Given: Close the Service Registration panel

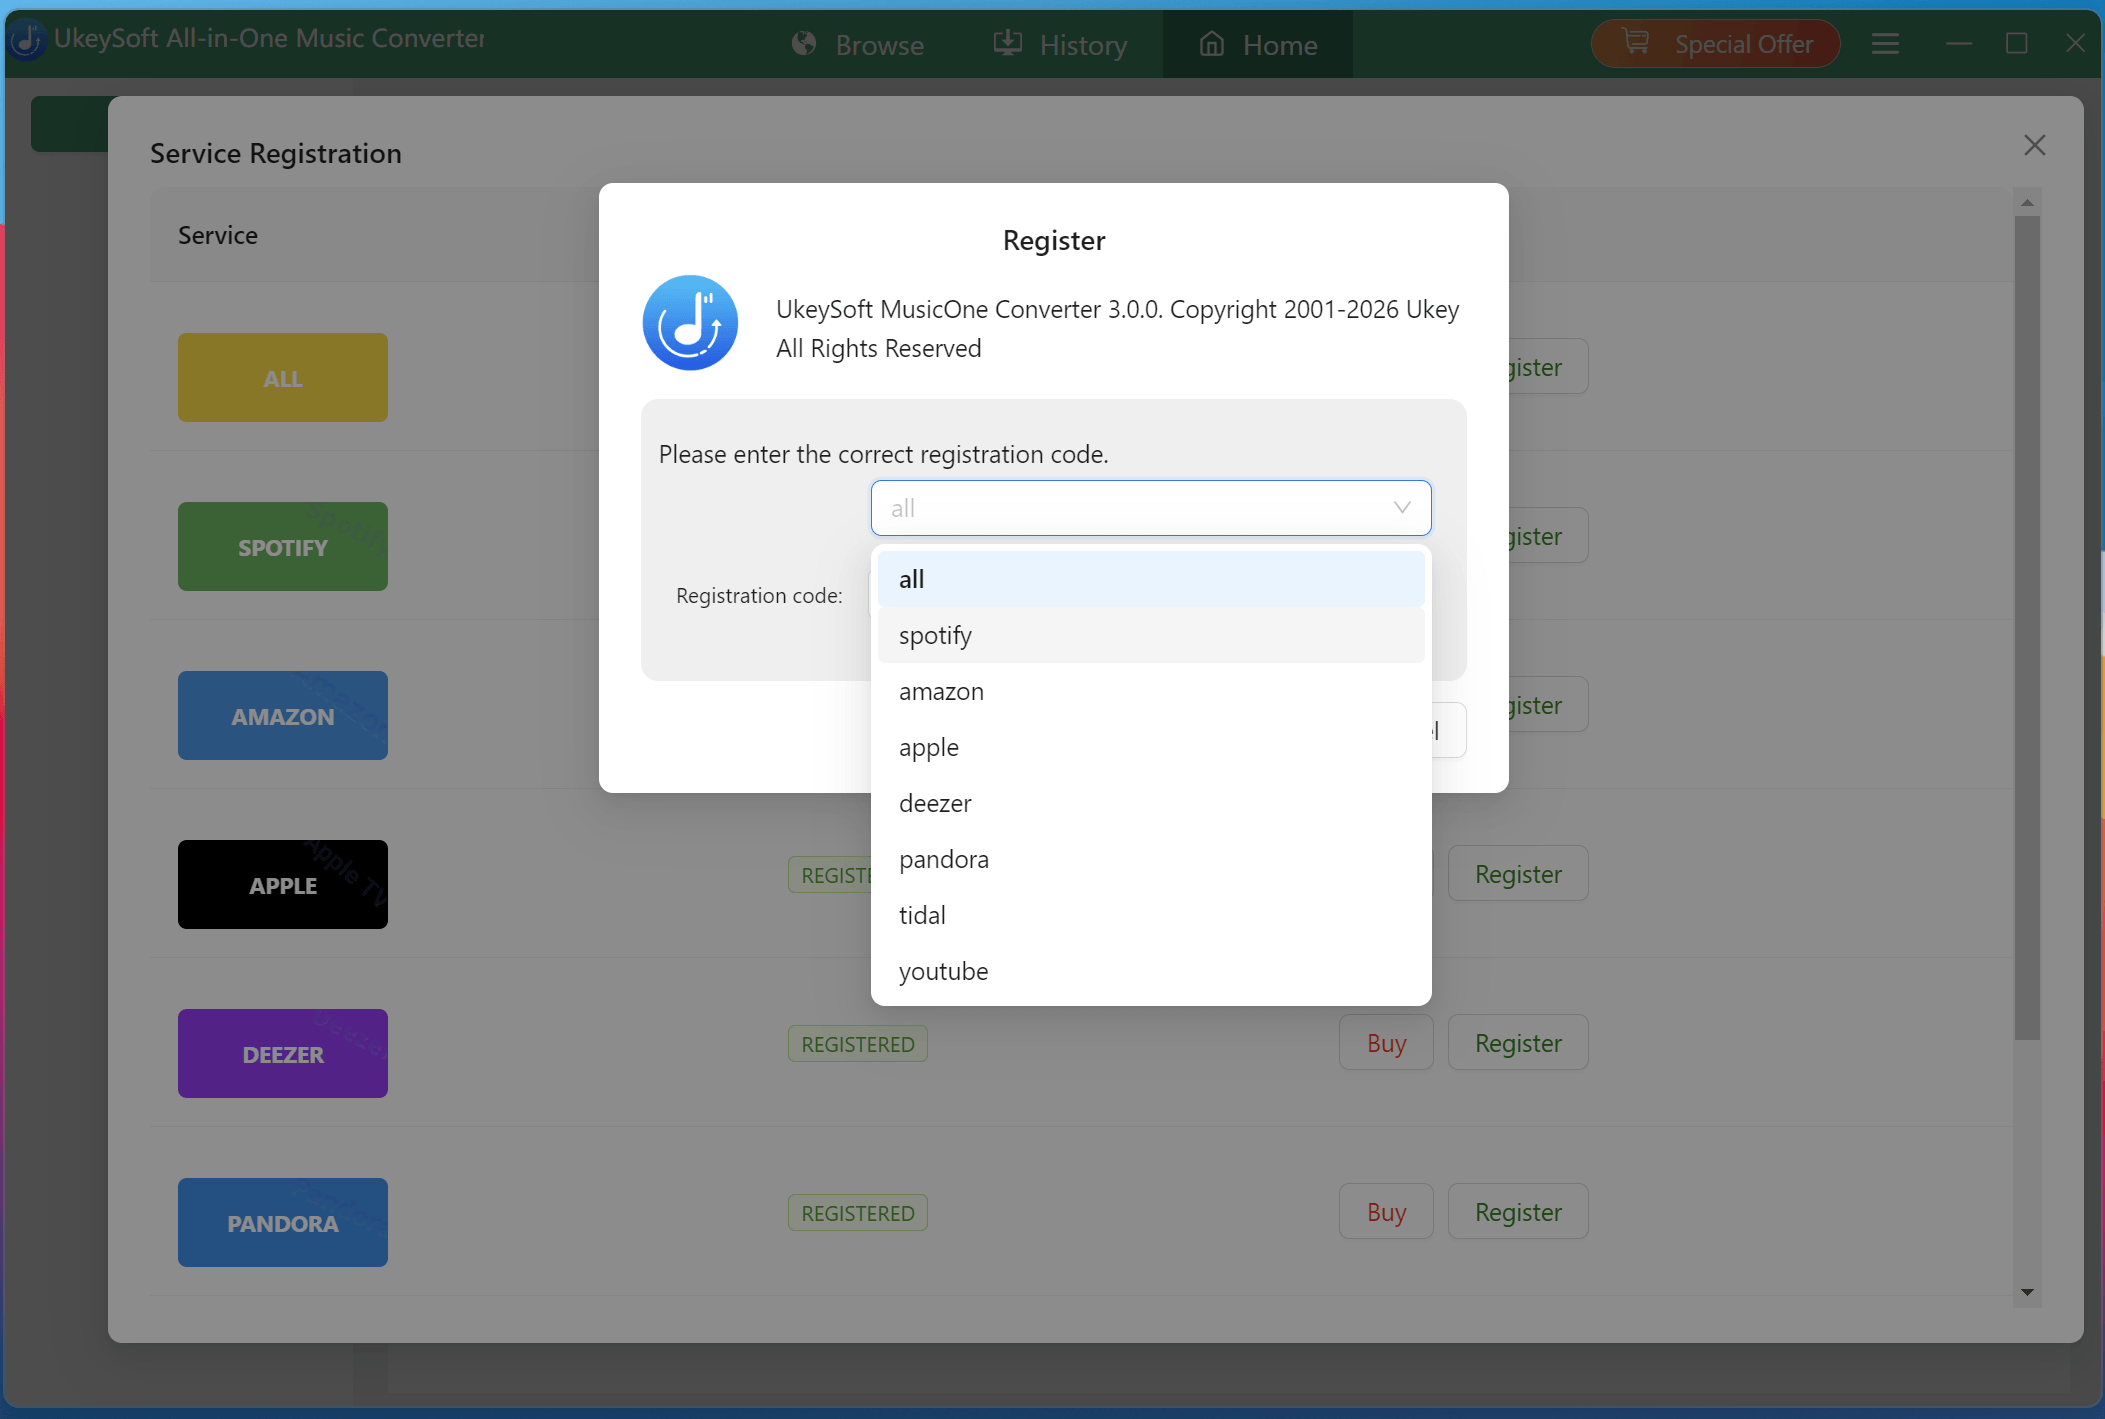Looking at the screenshot, I should tap(2033, 145).
